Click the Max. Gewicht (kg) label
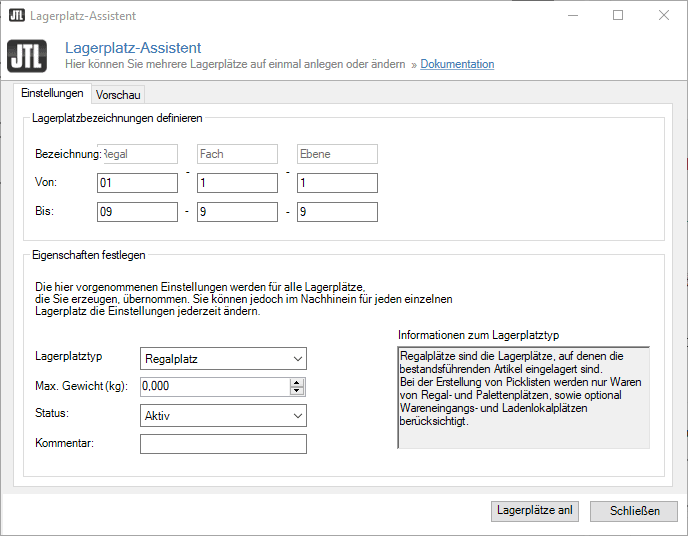 [82, 386]
